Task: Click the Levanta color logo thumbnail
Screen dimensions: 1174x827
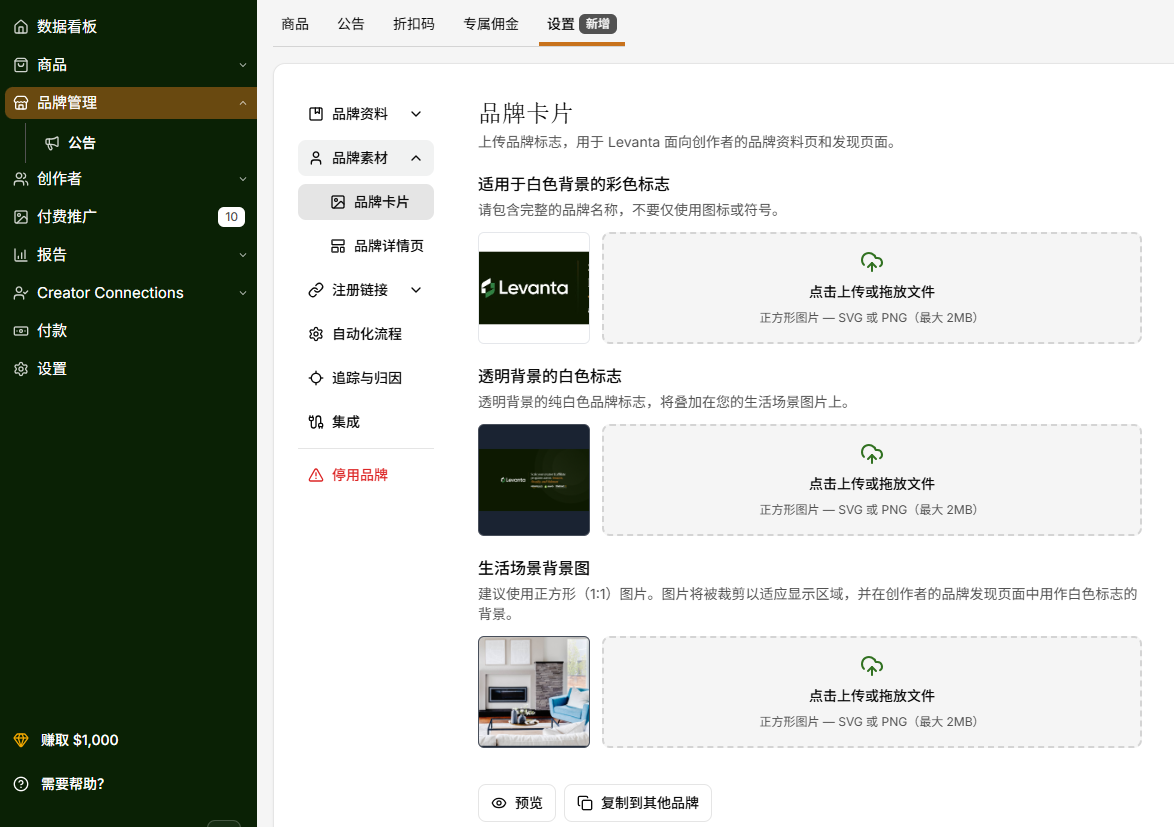Action: pos(534,288)
